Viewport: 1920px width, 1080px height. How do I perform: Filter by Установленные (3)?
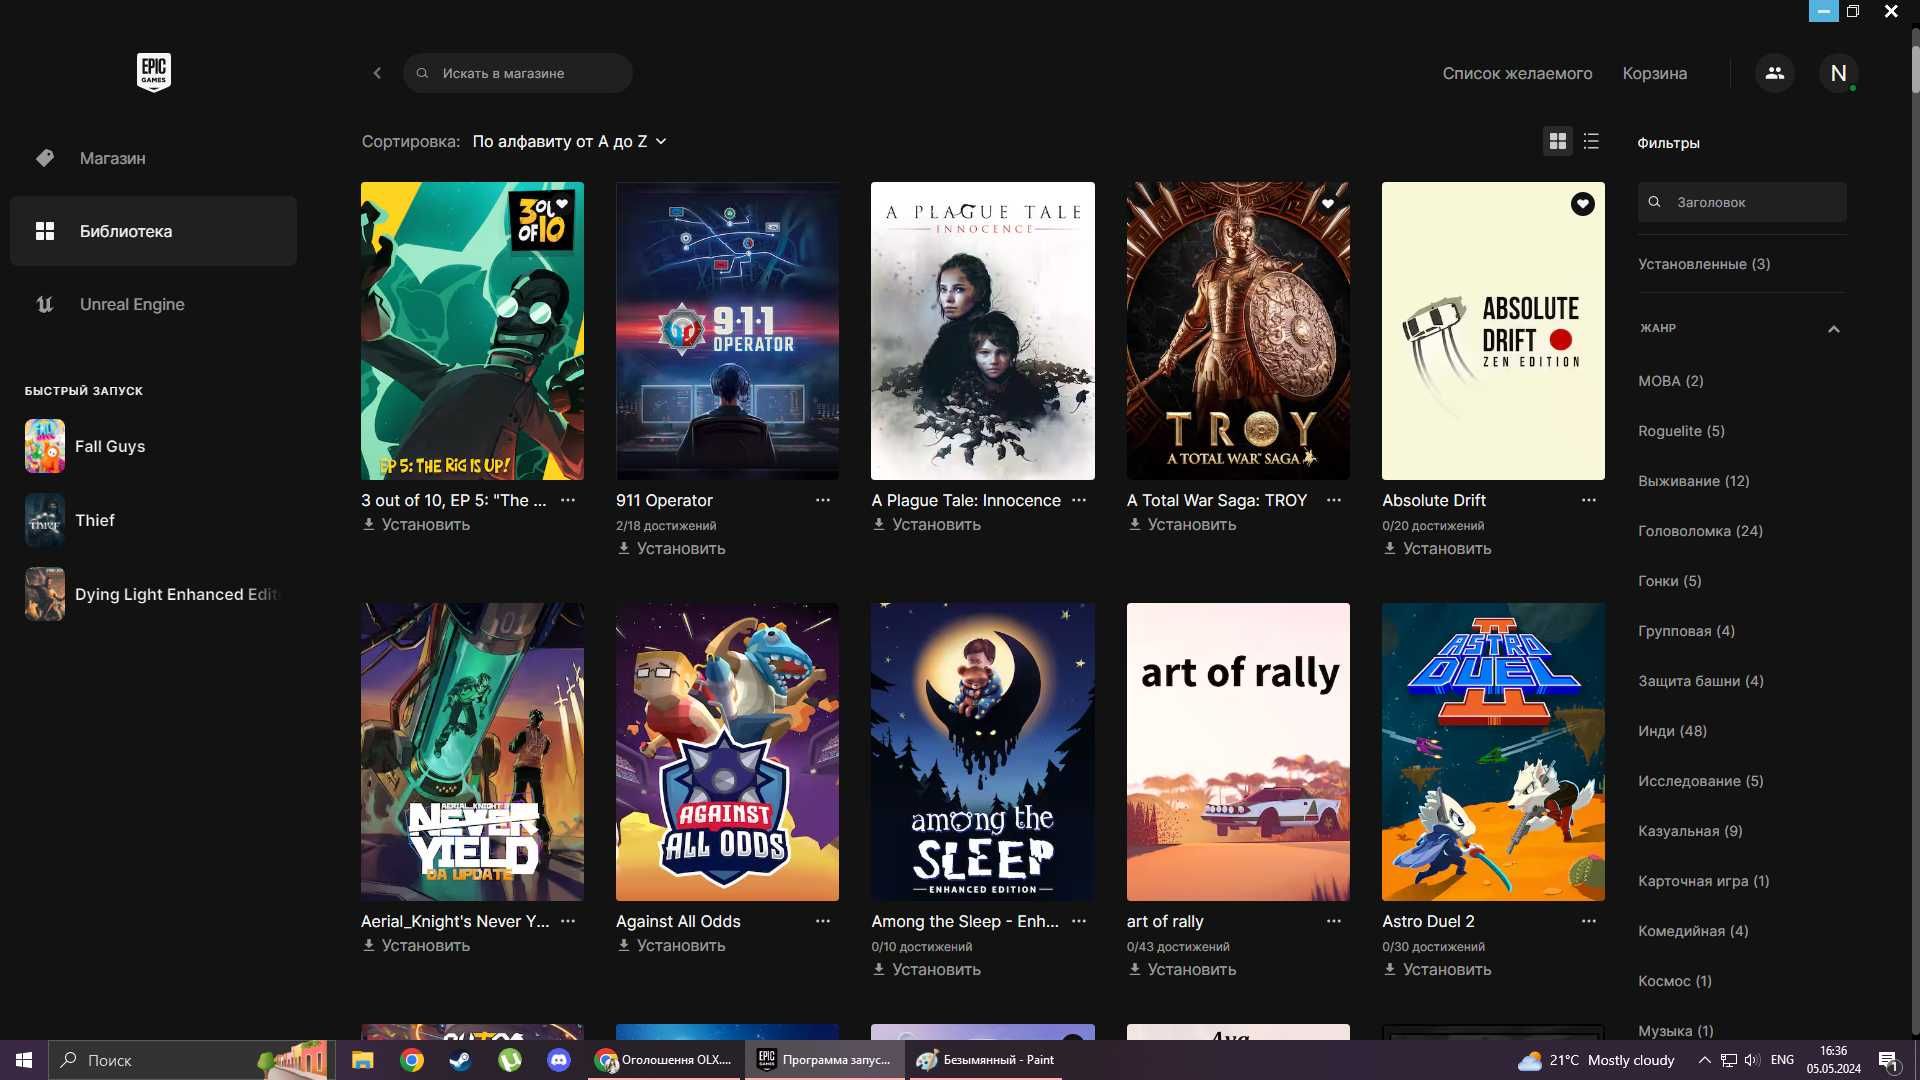tap(1703, 264)
